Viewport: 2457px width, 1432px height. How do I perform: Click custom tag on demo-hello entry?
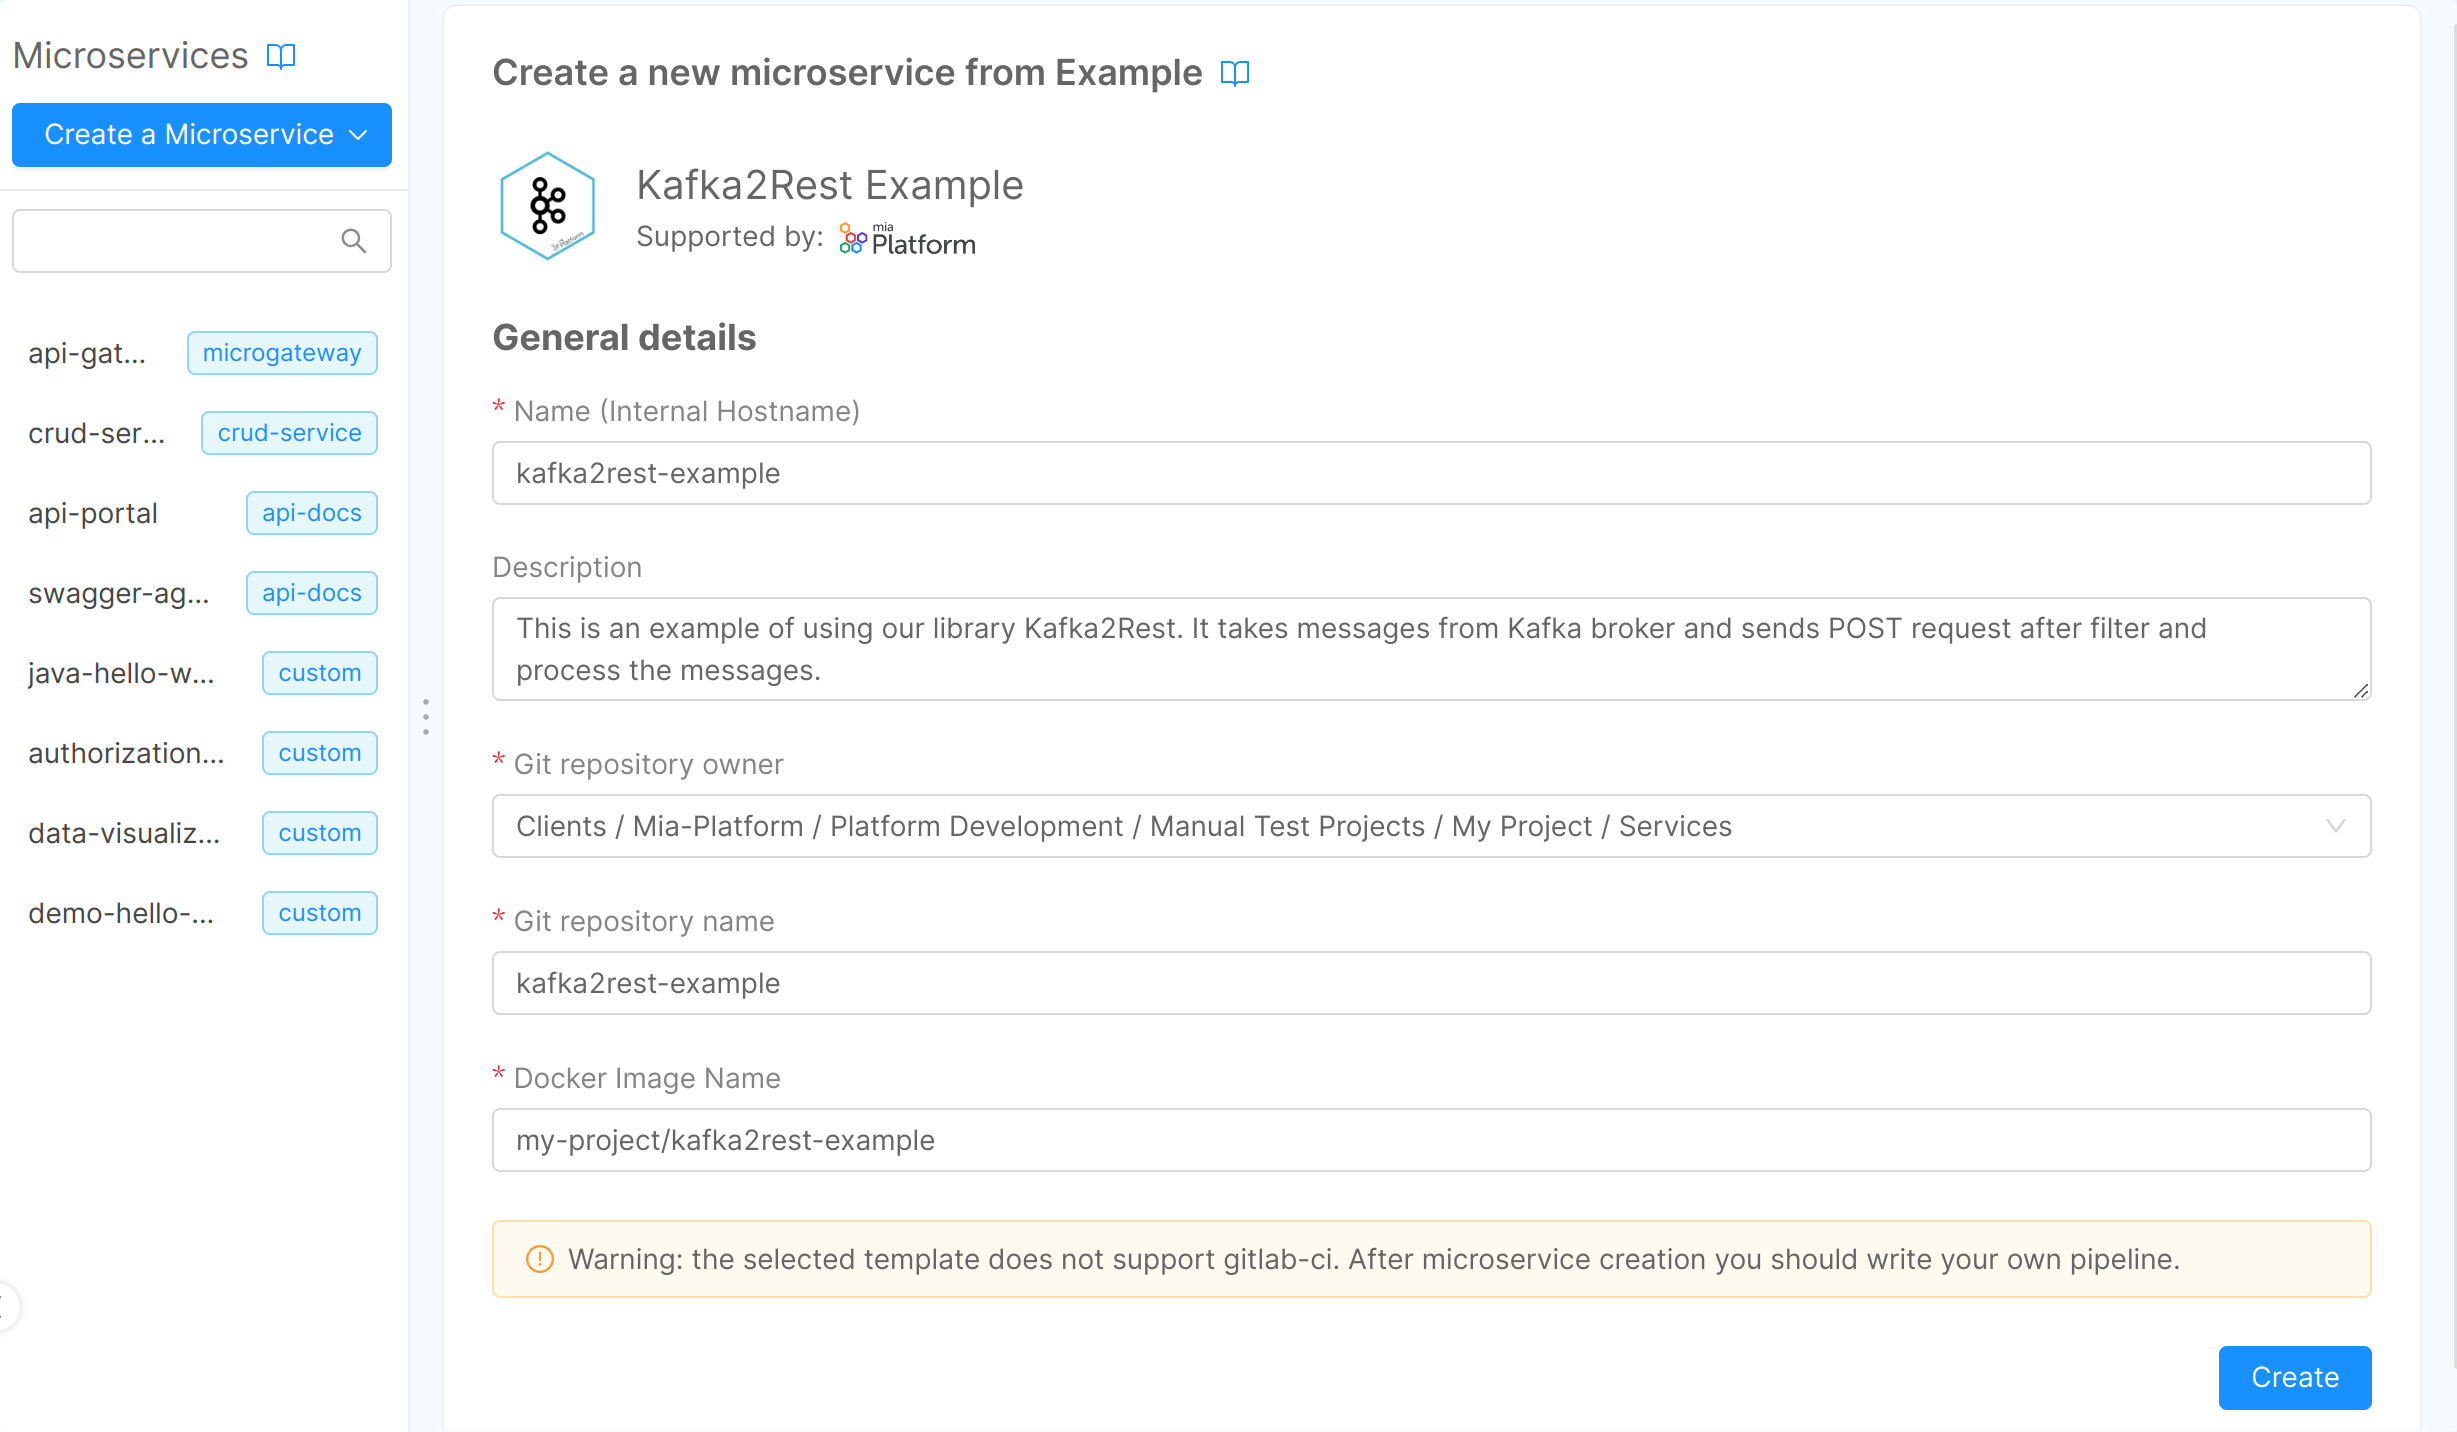pos(319,913)
